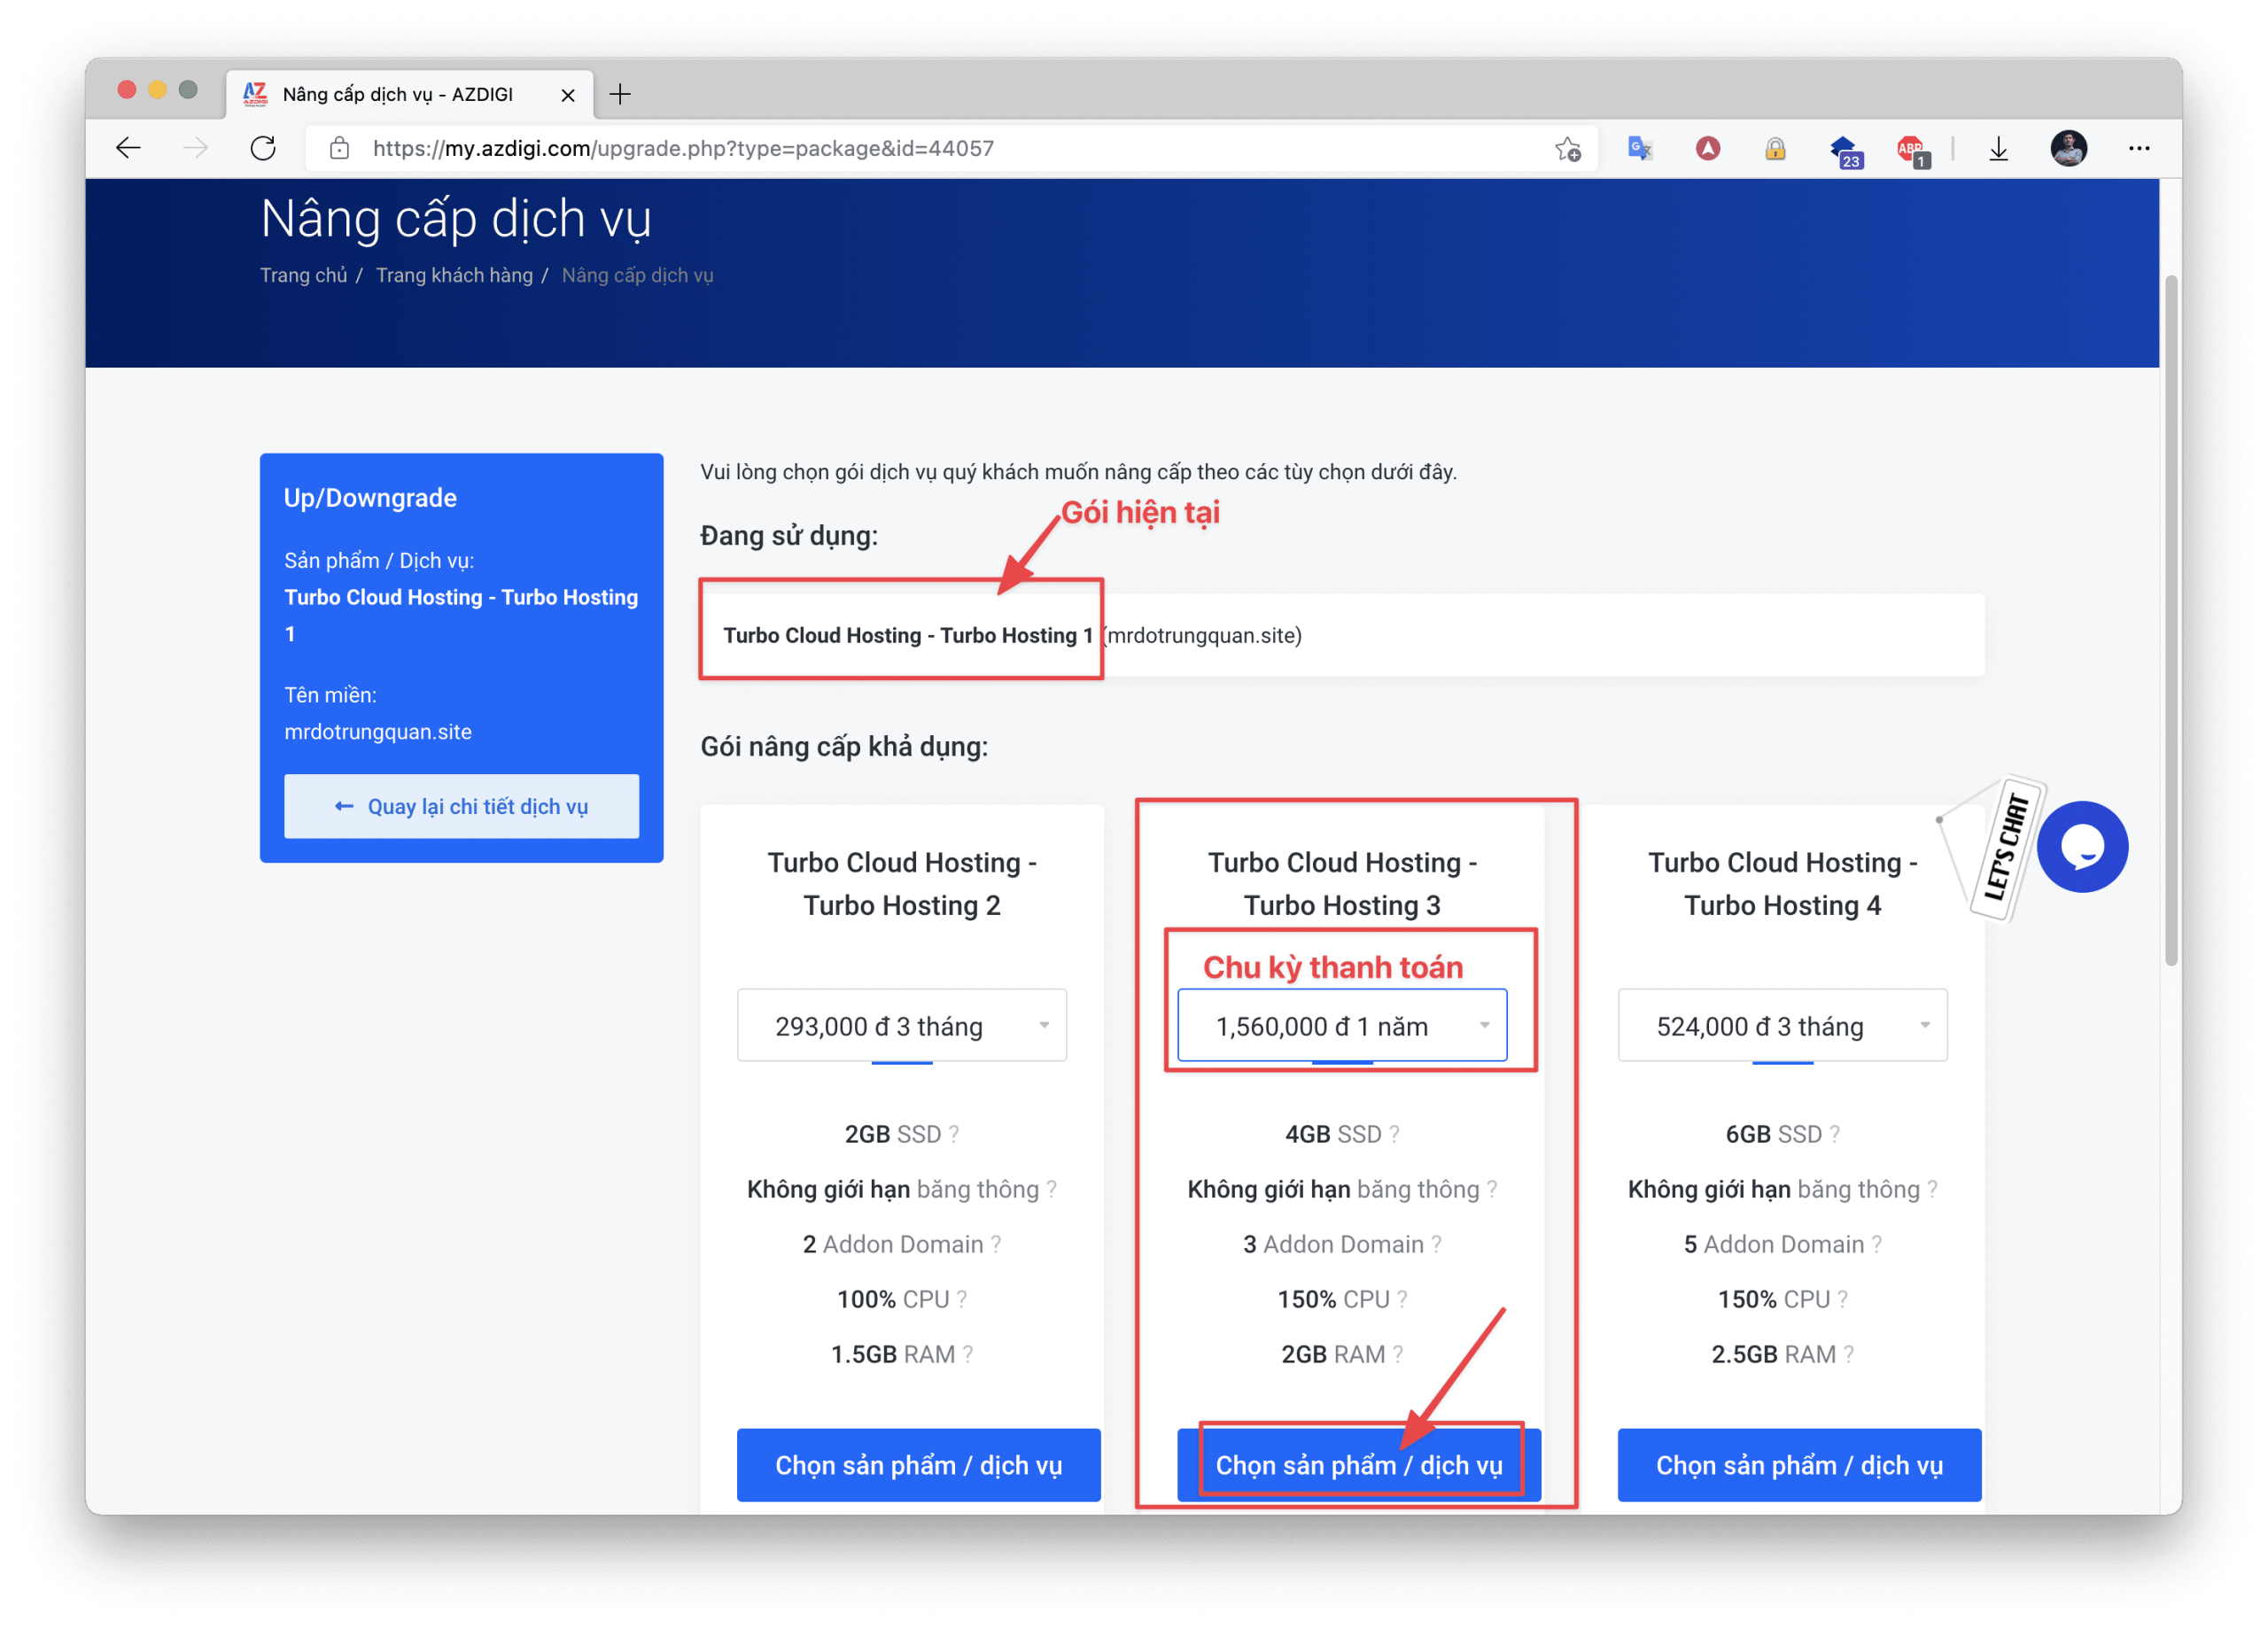Screen dimensions: 2268x1628
Task: Go to Trang chủ breadcrumb link
Action: [303, 275]
